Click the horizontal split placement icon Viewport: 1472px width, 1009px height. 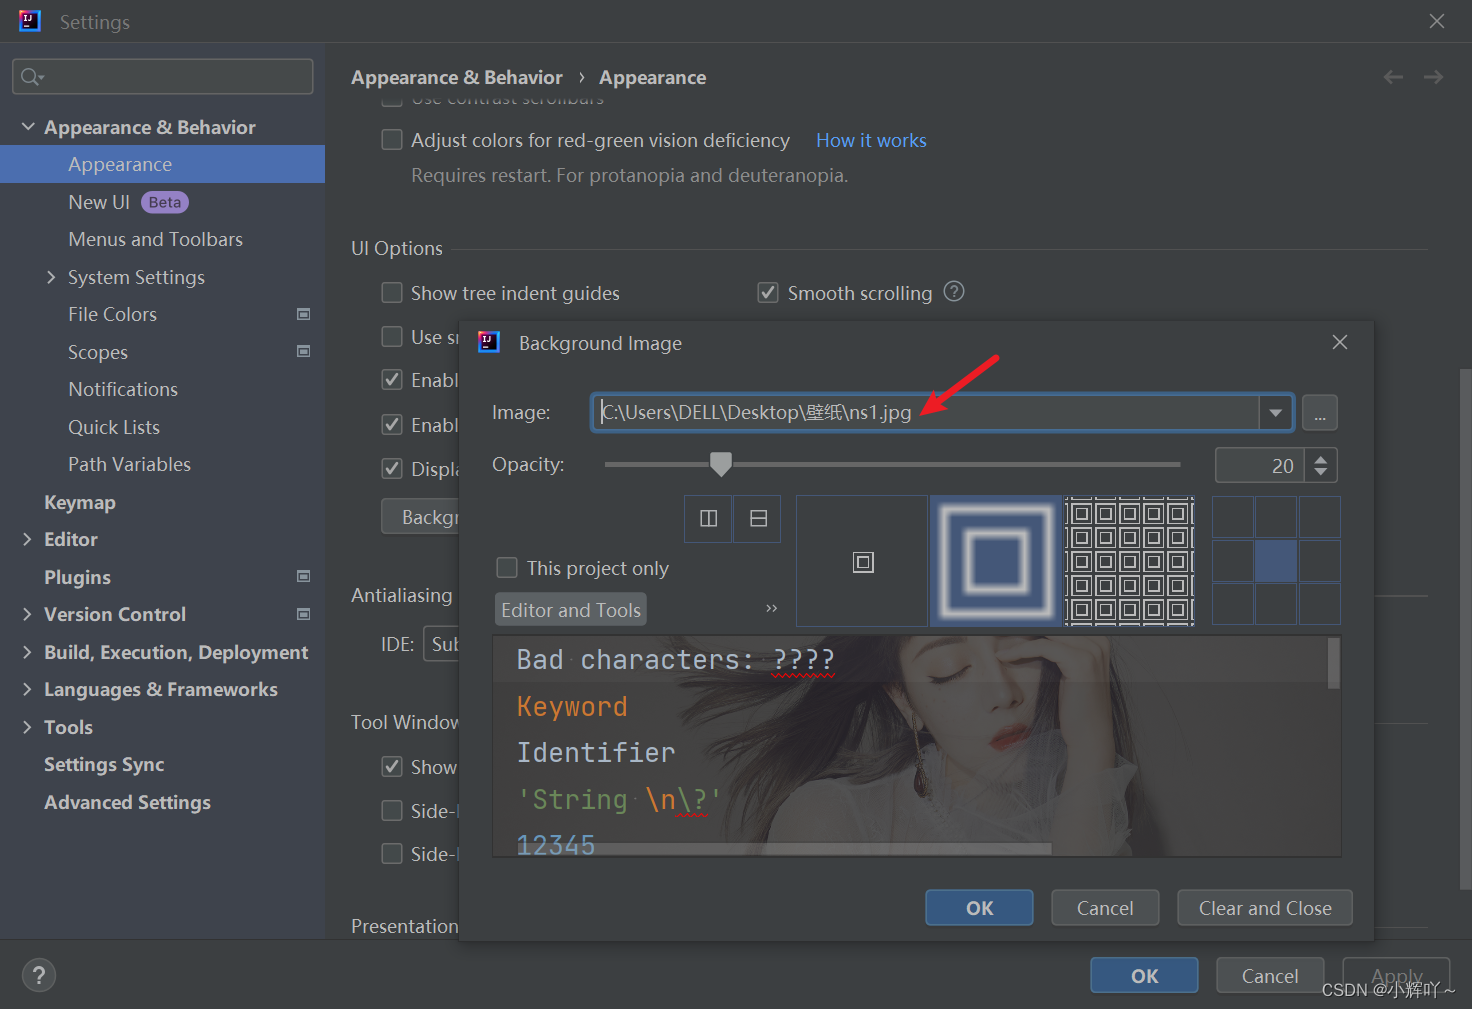click(x=756, y=518)
